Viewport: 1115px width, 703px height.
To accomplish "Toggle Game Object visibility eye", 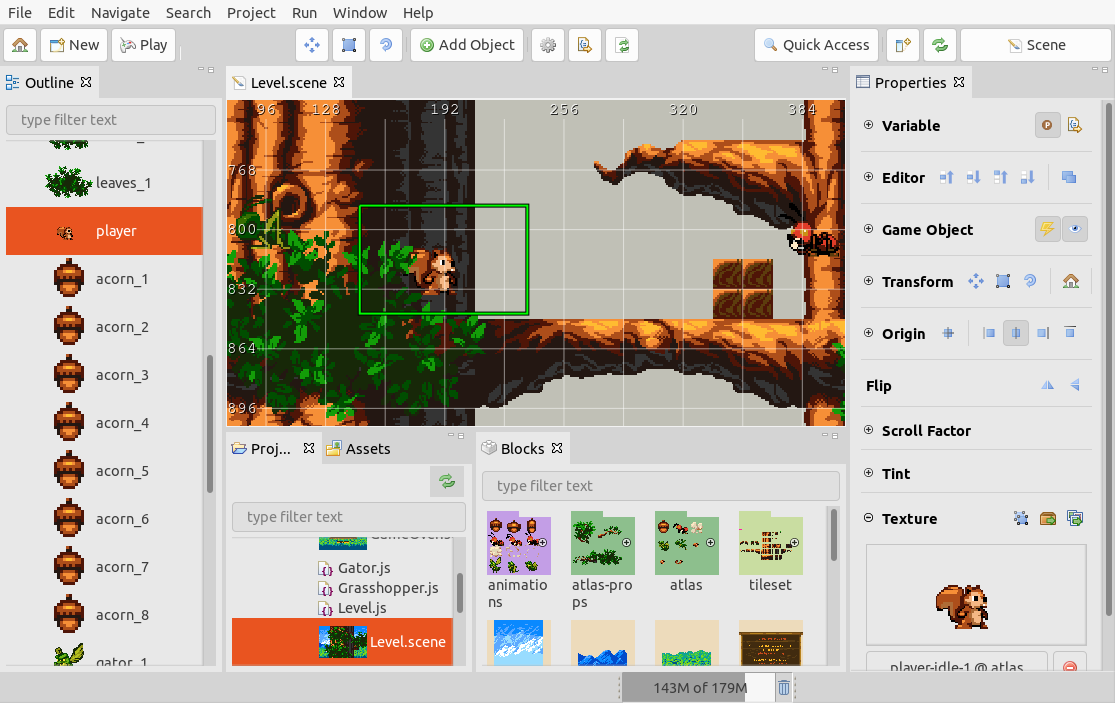I will 1075,229.
